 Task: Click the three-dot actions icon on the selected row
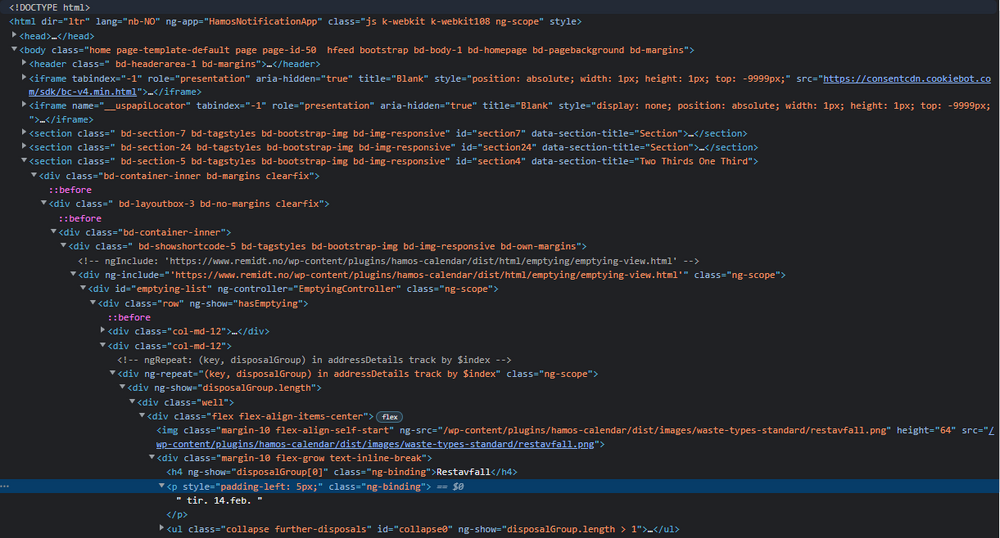pyautogui.click(x=8, y=486)
